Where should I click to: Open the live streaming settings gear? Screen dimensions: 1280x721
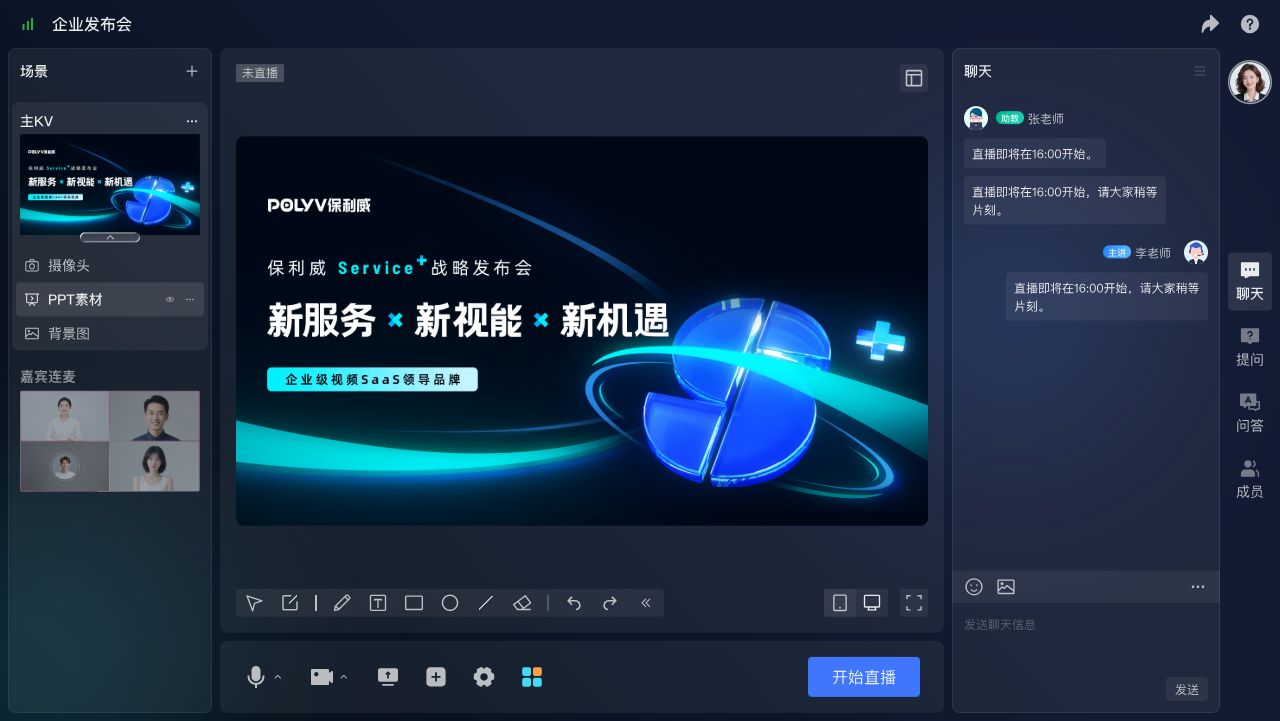(x=484, y=677)
